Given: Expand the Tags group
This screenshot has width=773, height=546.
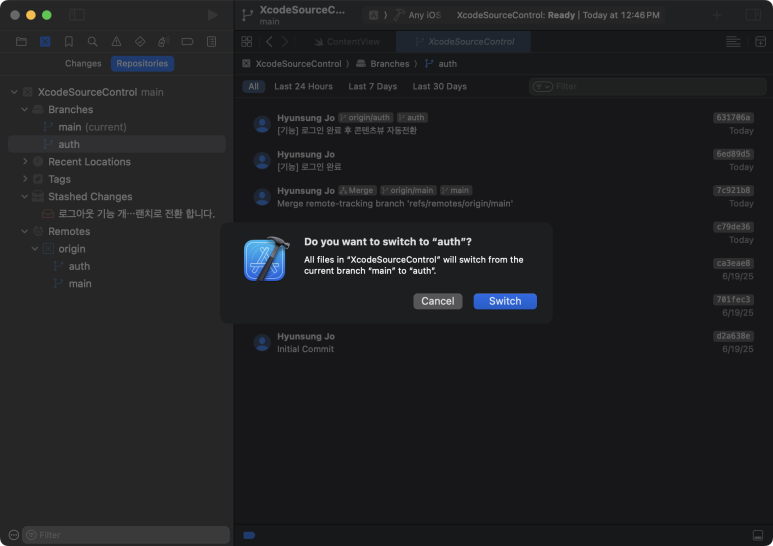Looking at the screenshot, I should point(25,179).
